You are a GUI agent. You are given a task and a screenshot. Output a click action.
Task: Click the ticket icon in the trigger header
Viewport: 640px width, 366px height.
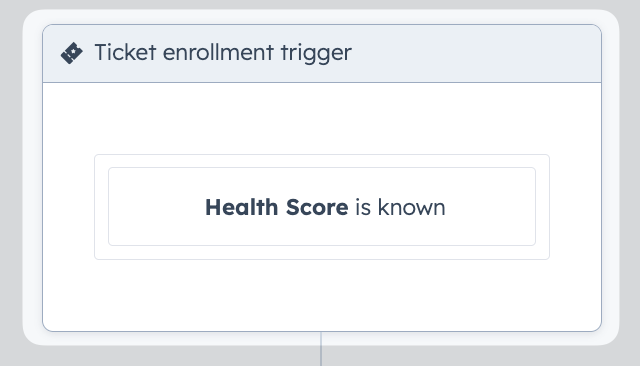(x=71, y=53)
